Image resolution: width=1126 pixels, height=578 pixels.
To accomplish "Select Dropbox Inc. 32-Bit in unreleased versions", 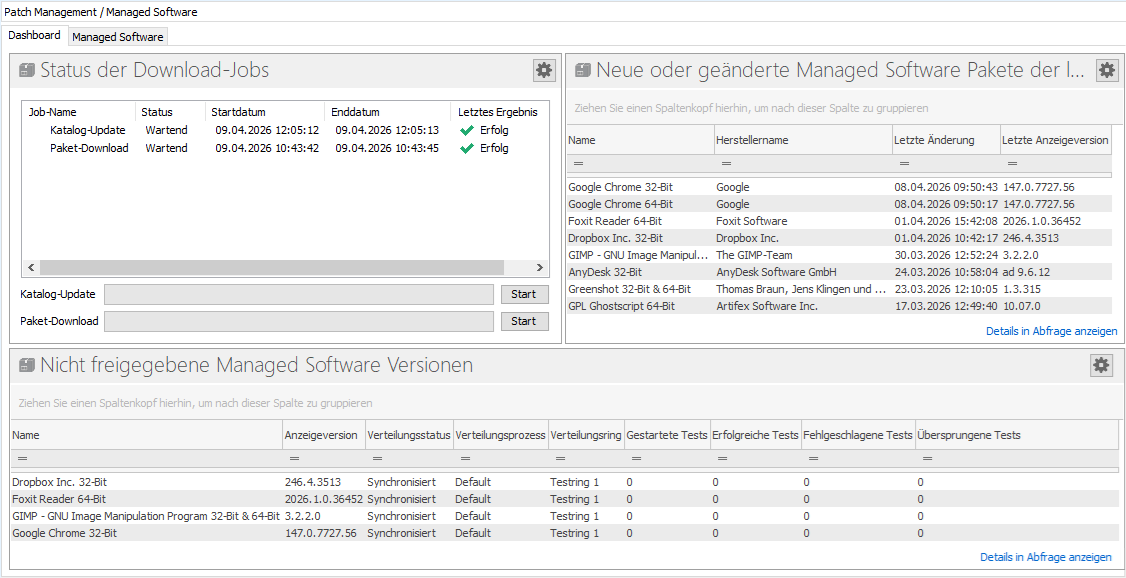I will [x=562, y=482].
